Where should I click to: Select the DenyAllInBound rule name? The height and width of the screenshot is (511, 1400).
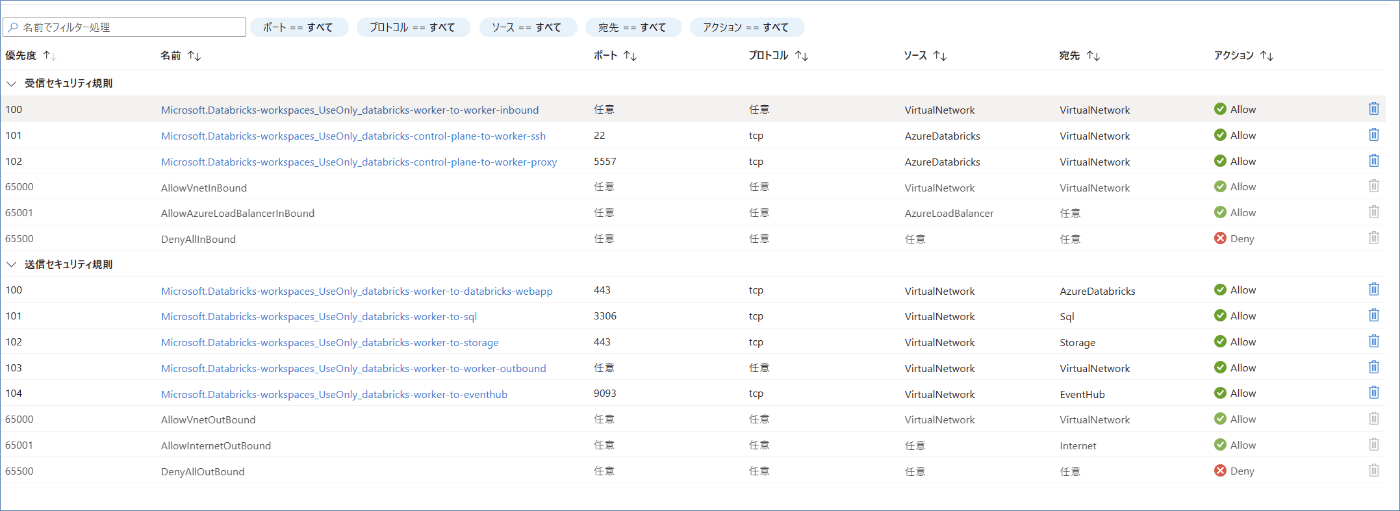199,239
